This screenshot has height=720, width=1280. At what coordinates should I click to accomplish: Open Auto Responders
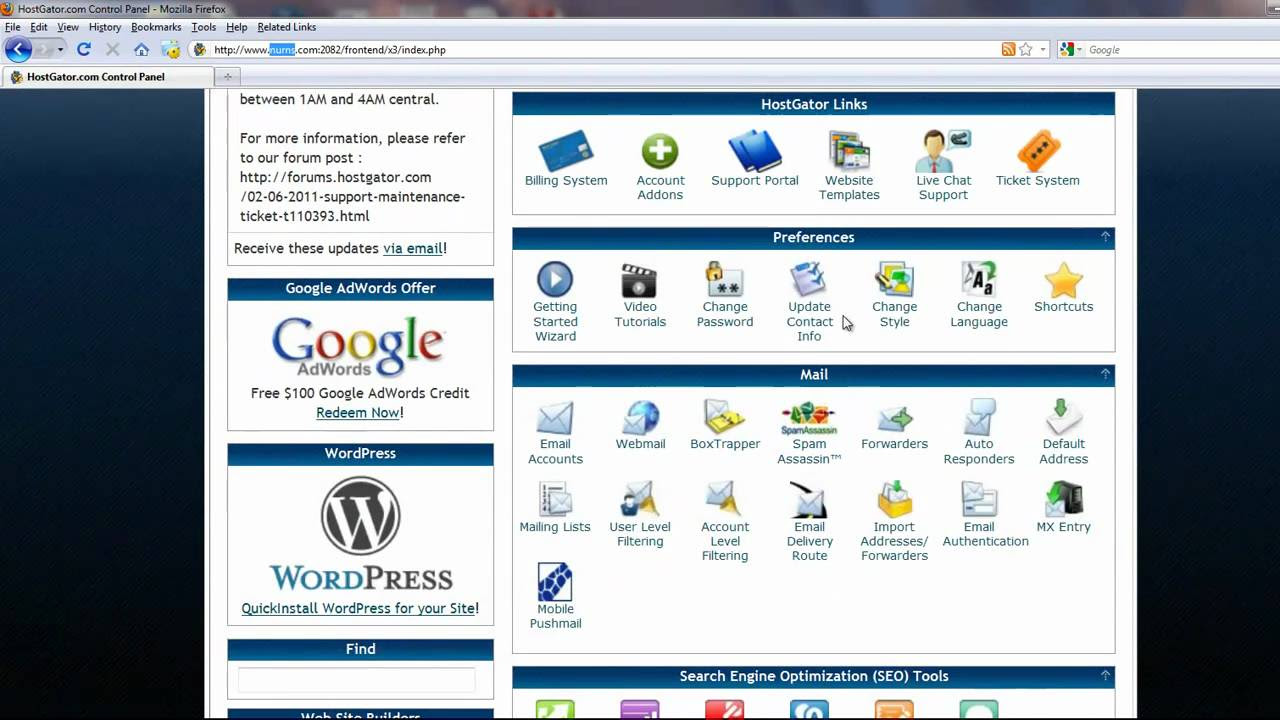(979, 432)
